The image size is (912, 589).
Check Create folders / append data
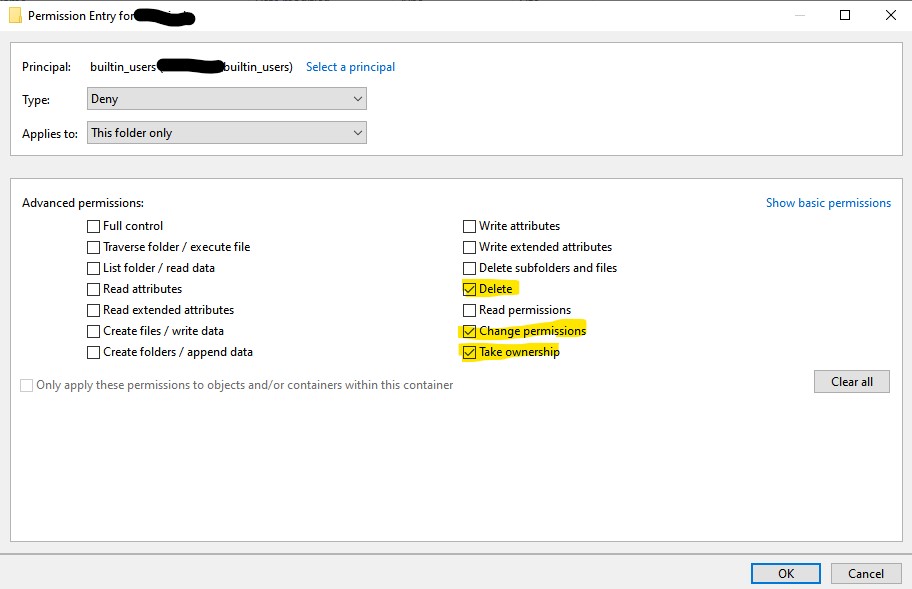(93, 352)
